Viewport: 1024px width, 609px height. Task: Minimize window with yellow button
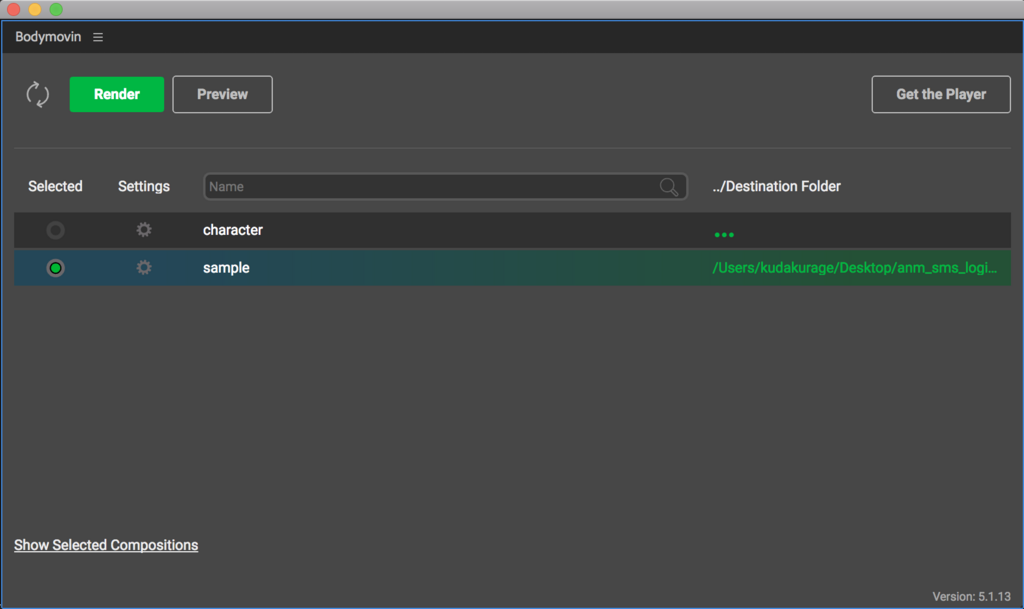coord(35,9)
